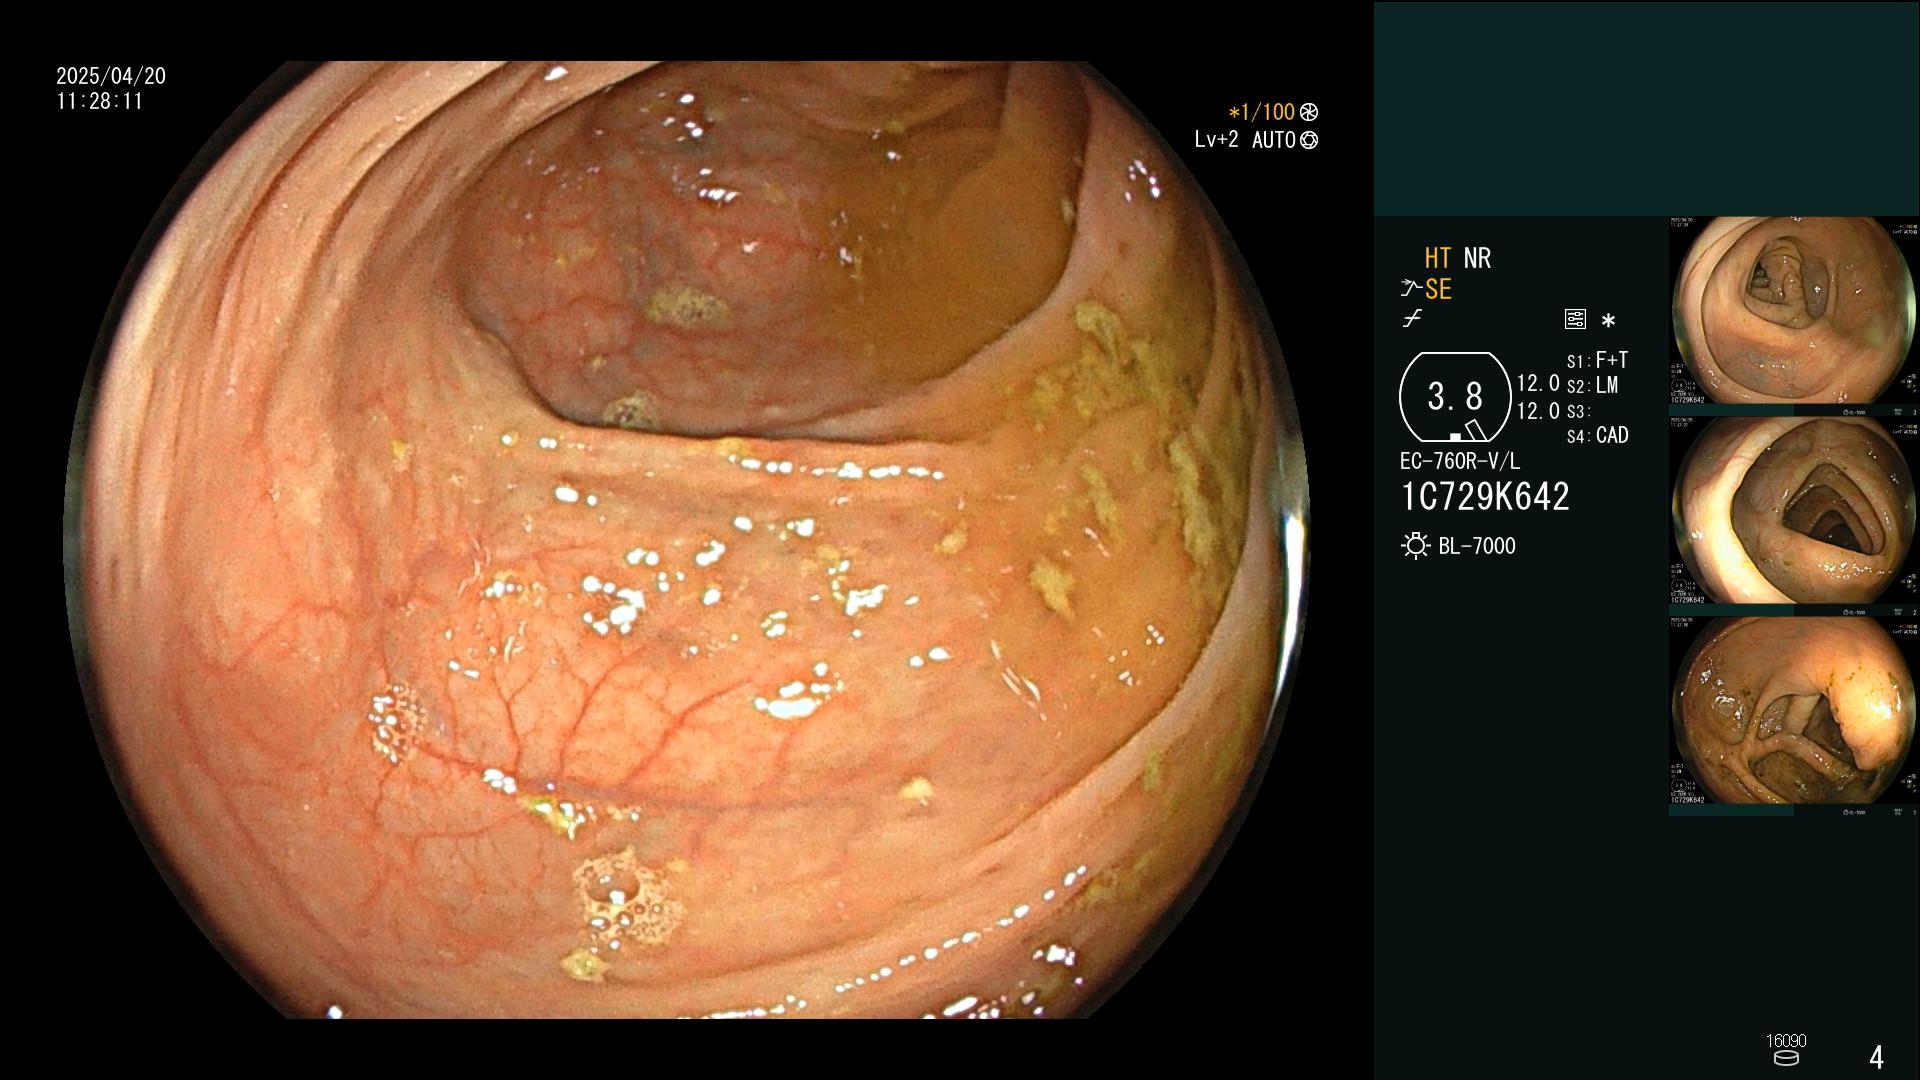Click the NR indicator

1477,258
